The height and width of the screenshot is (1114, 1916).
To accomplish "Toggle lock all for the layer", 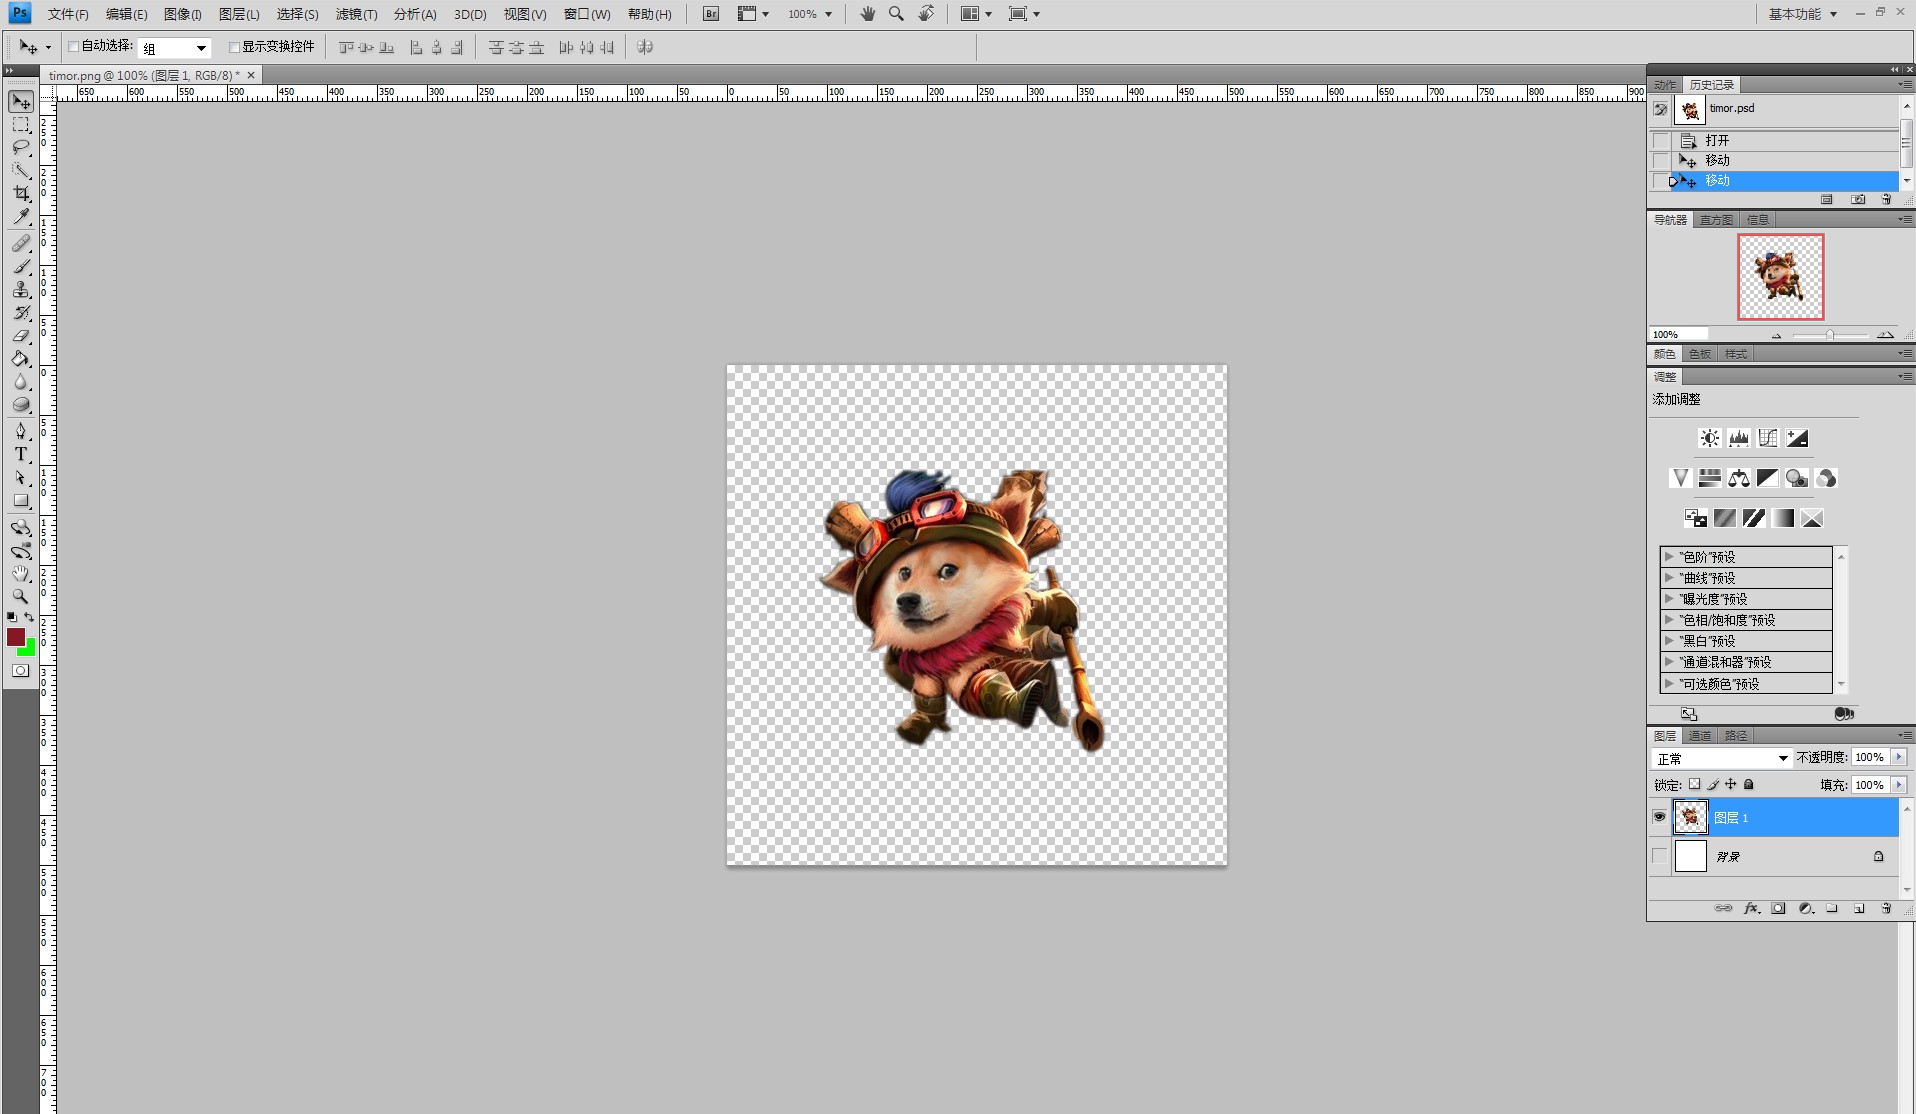I will [x=1749, y=785].
